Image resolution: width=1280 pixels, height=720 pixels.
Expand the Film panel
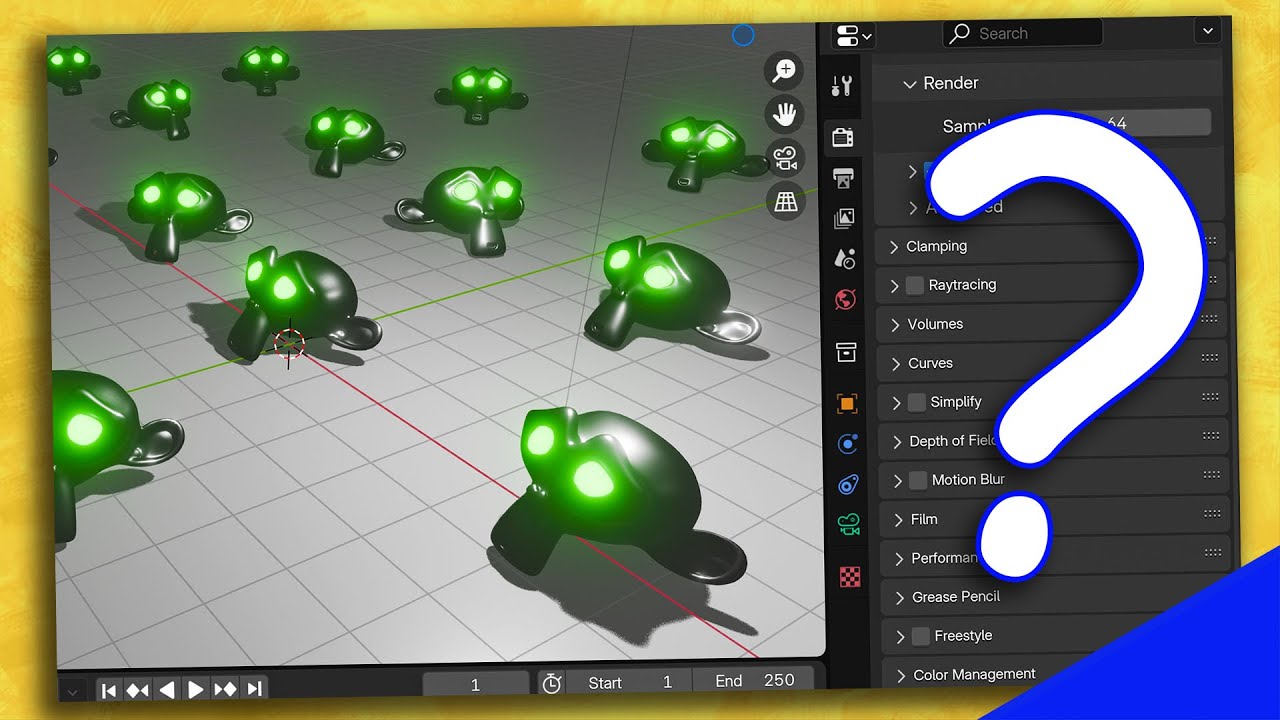899,520
